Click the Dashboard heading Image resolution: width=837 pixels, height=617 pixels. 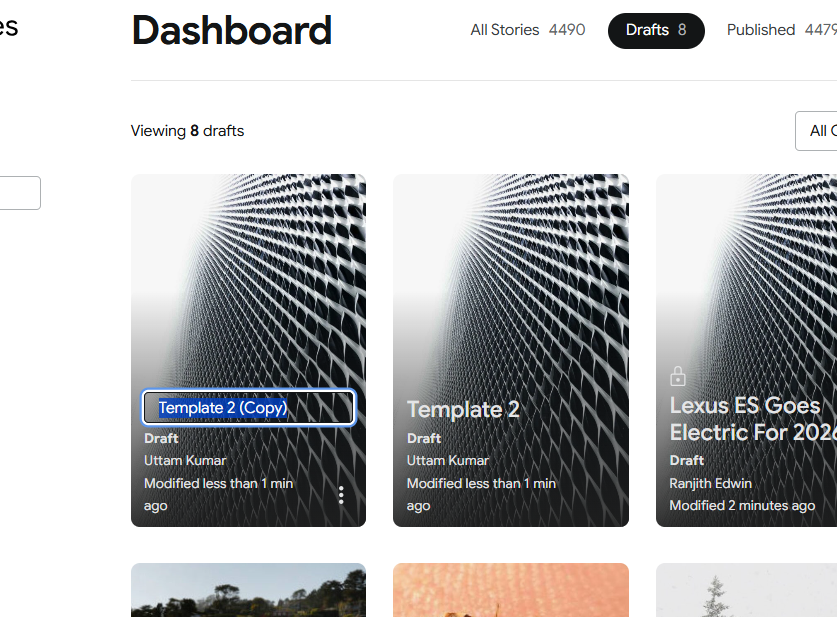point(232,30)
